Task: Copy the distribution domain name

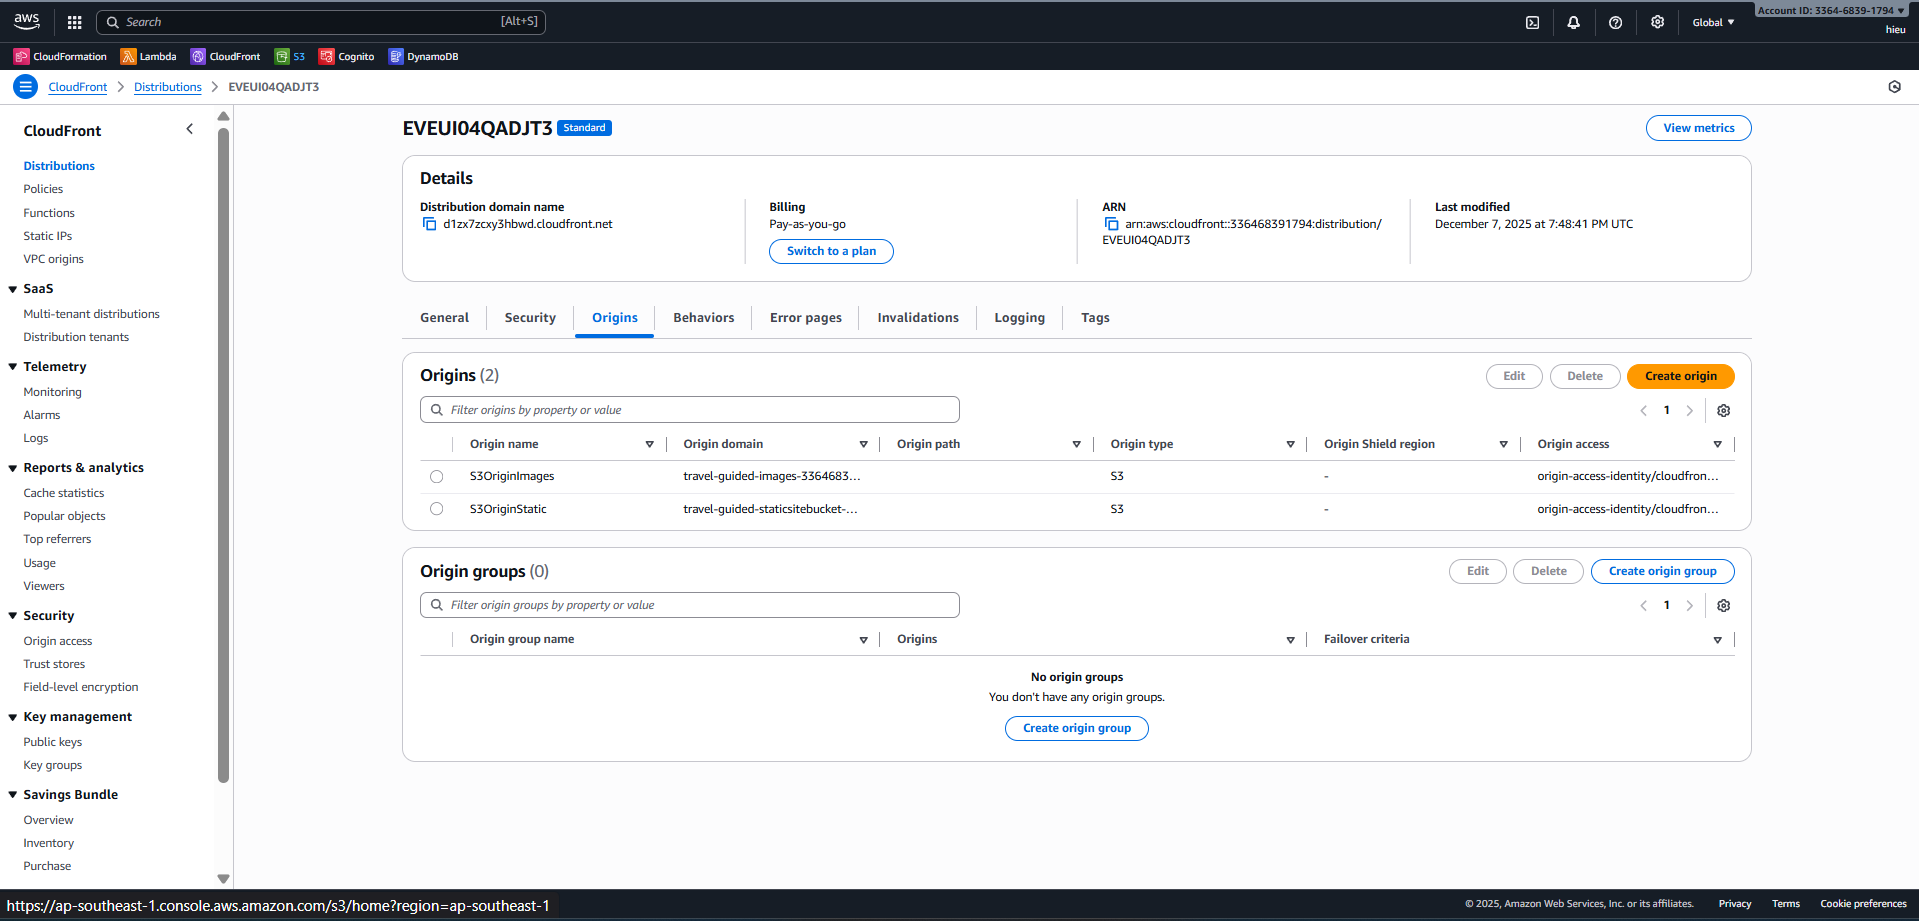Action: tap(429, 223)
